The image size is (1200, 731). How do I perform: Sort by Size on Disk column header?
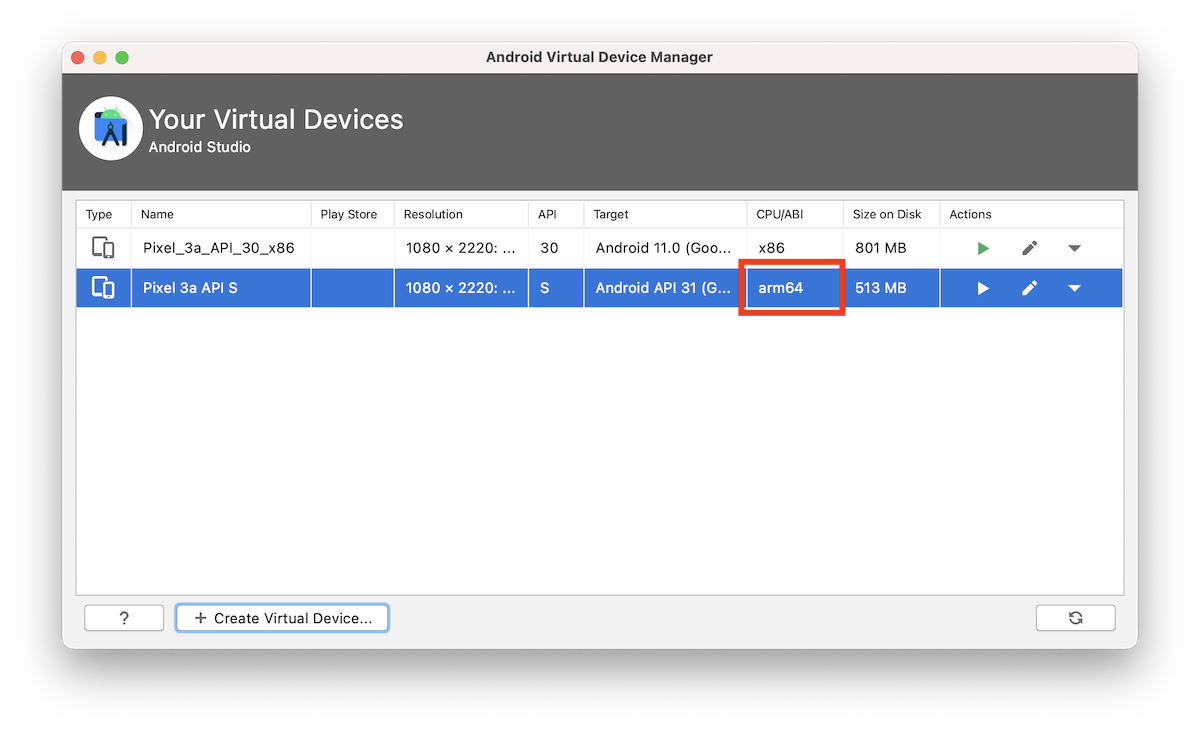pyautogui.click(x=891, y=214)
